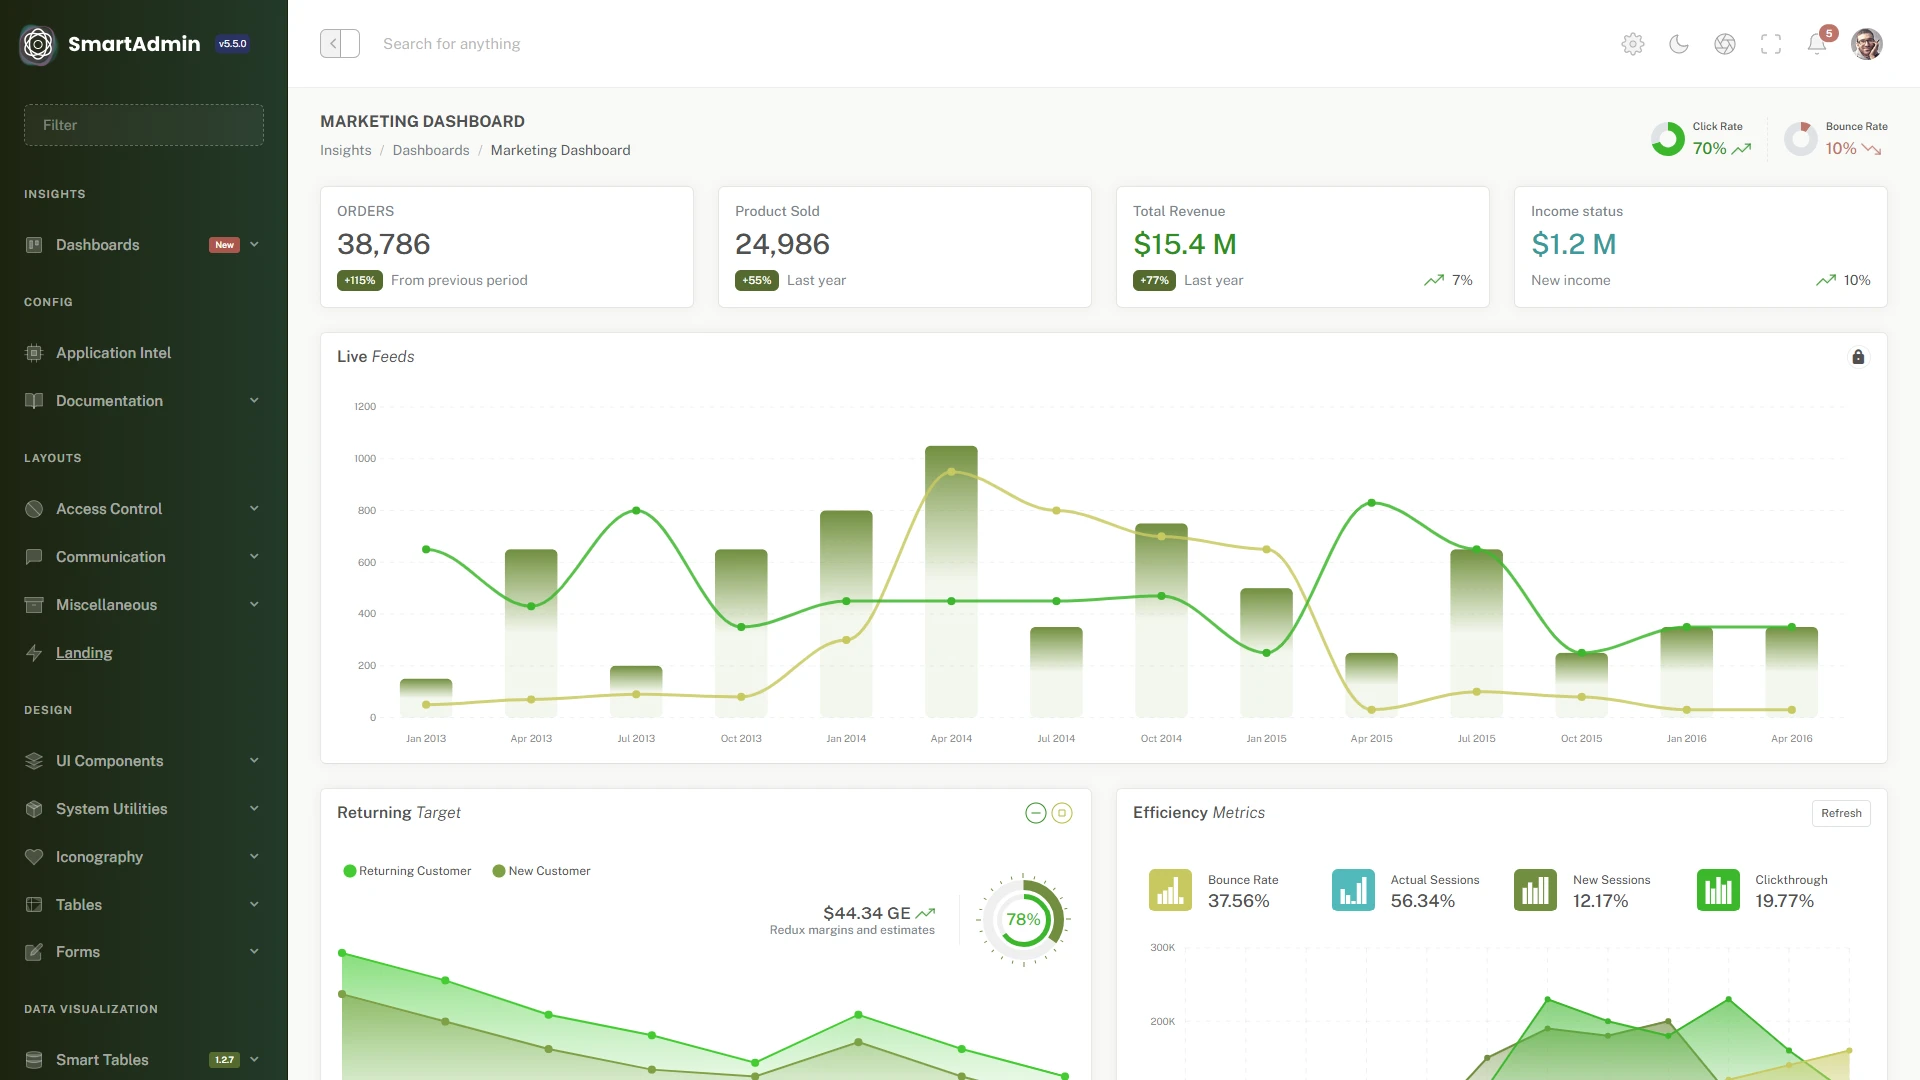
Task: Click the Iconography heart icon
Action: pyautogui.click(x=34, y=857)
